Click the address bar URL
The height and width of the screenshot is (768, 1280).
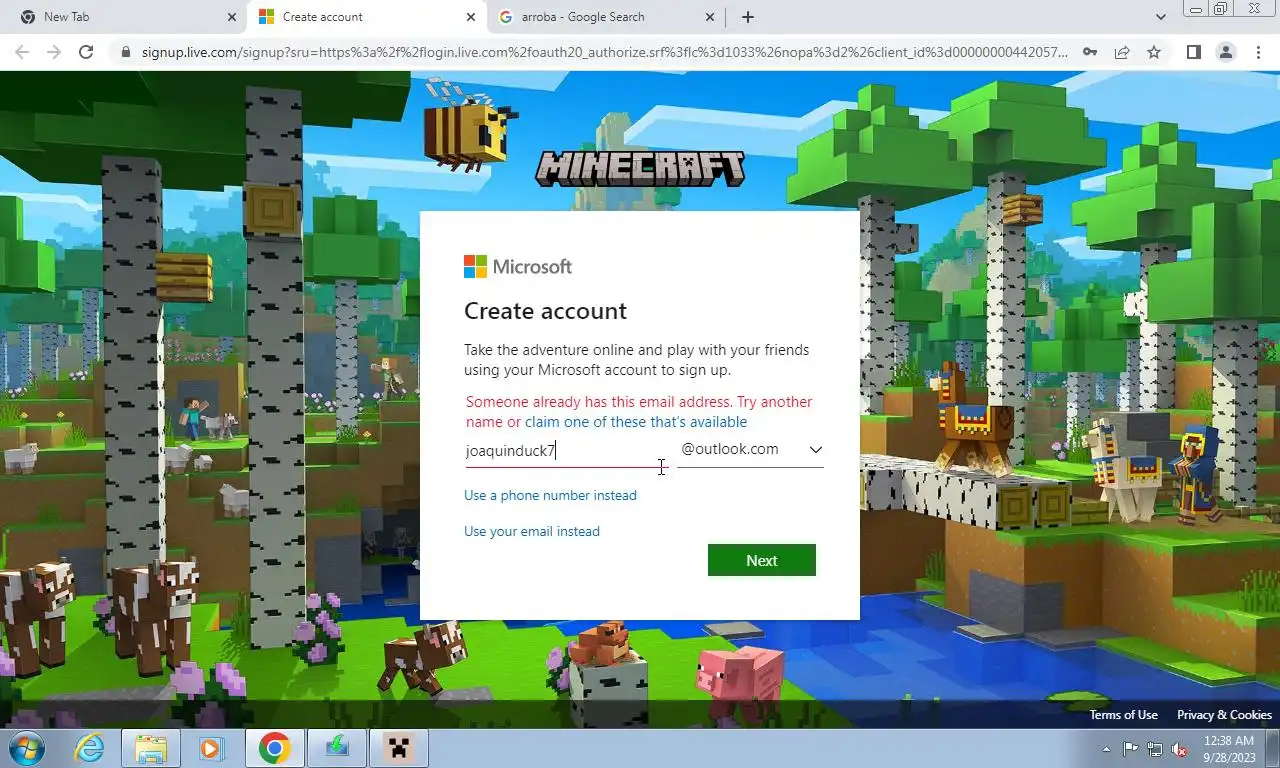tap(604, 52)
